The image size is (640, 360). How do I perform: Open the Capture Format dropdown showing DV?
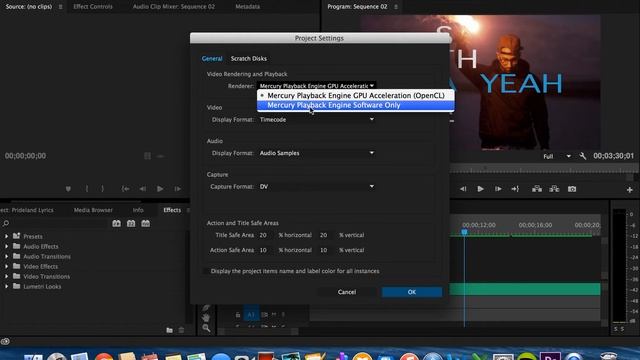pos(317,187)
